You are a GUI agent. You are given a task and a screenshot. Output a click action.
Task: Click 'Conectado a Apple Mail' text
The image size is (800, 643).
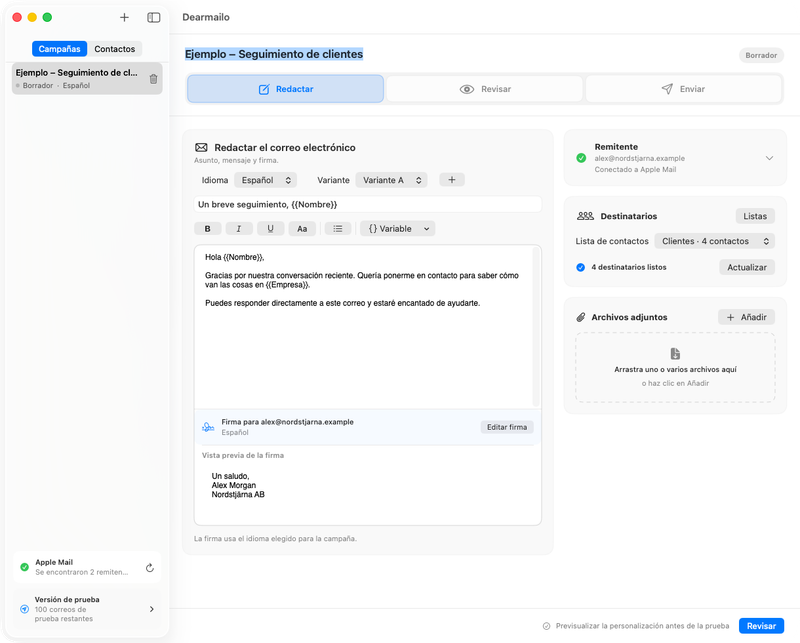[635, 169]
